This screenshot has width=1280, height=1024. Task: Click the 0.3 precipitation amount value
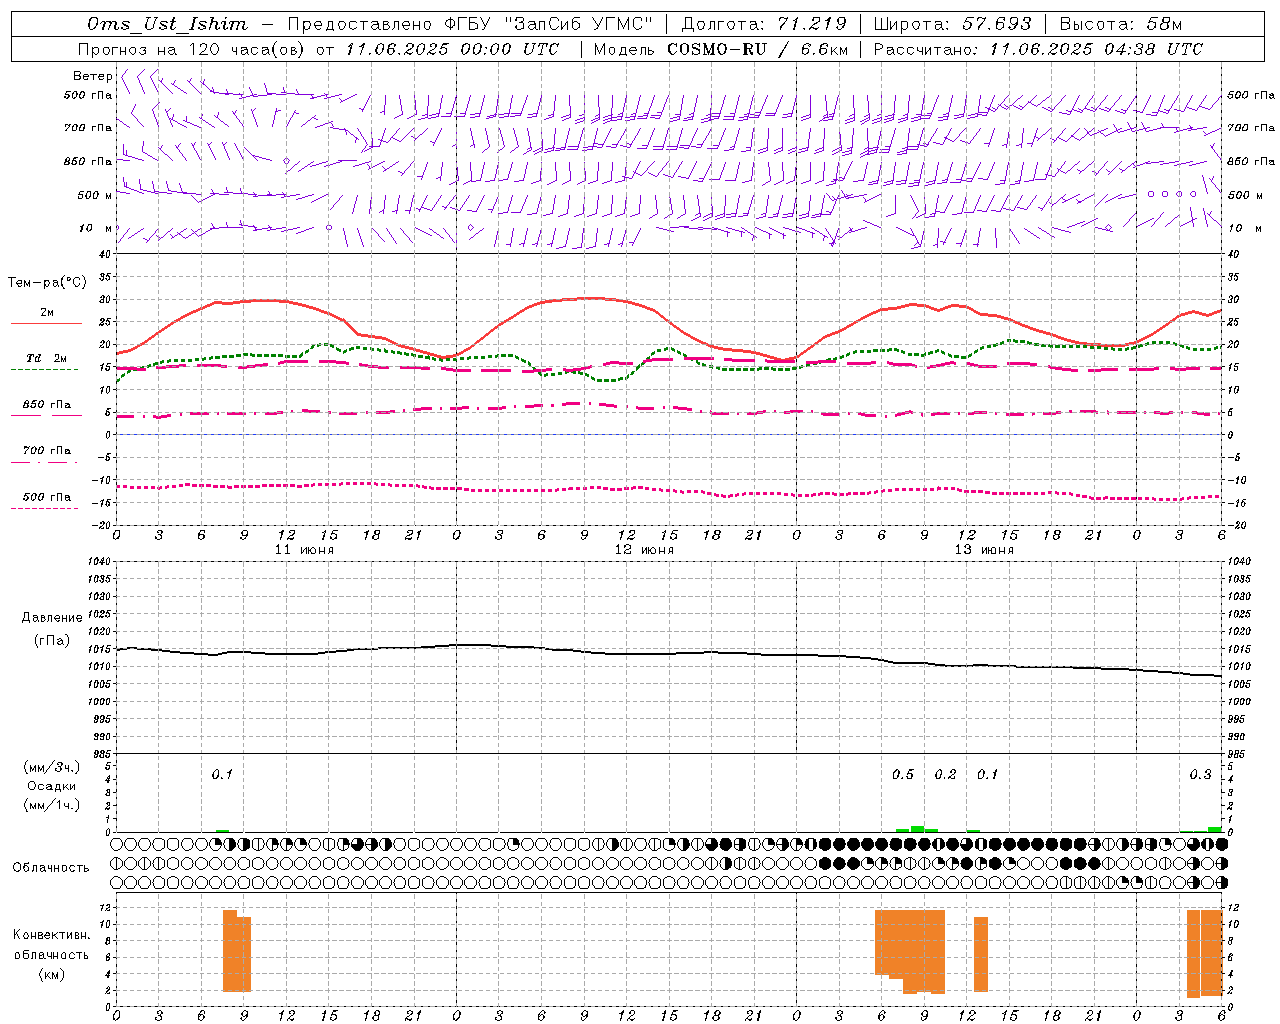coord(1200,774)
